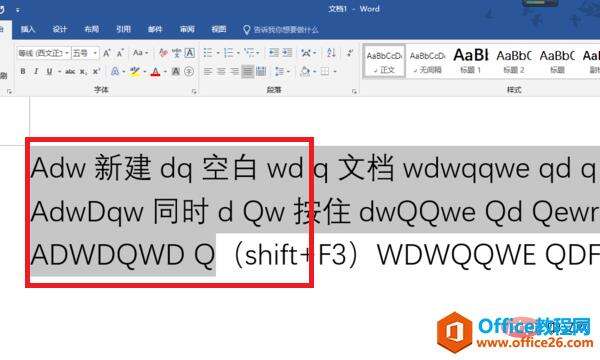Click the Decrease Indent icon

[274, 53]
